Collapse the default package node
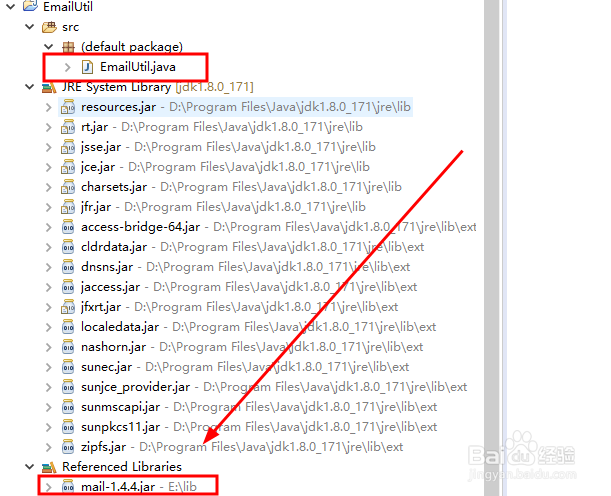The width and height of the screenshot is (611, 496). [x=49, y=47]
